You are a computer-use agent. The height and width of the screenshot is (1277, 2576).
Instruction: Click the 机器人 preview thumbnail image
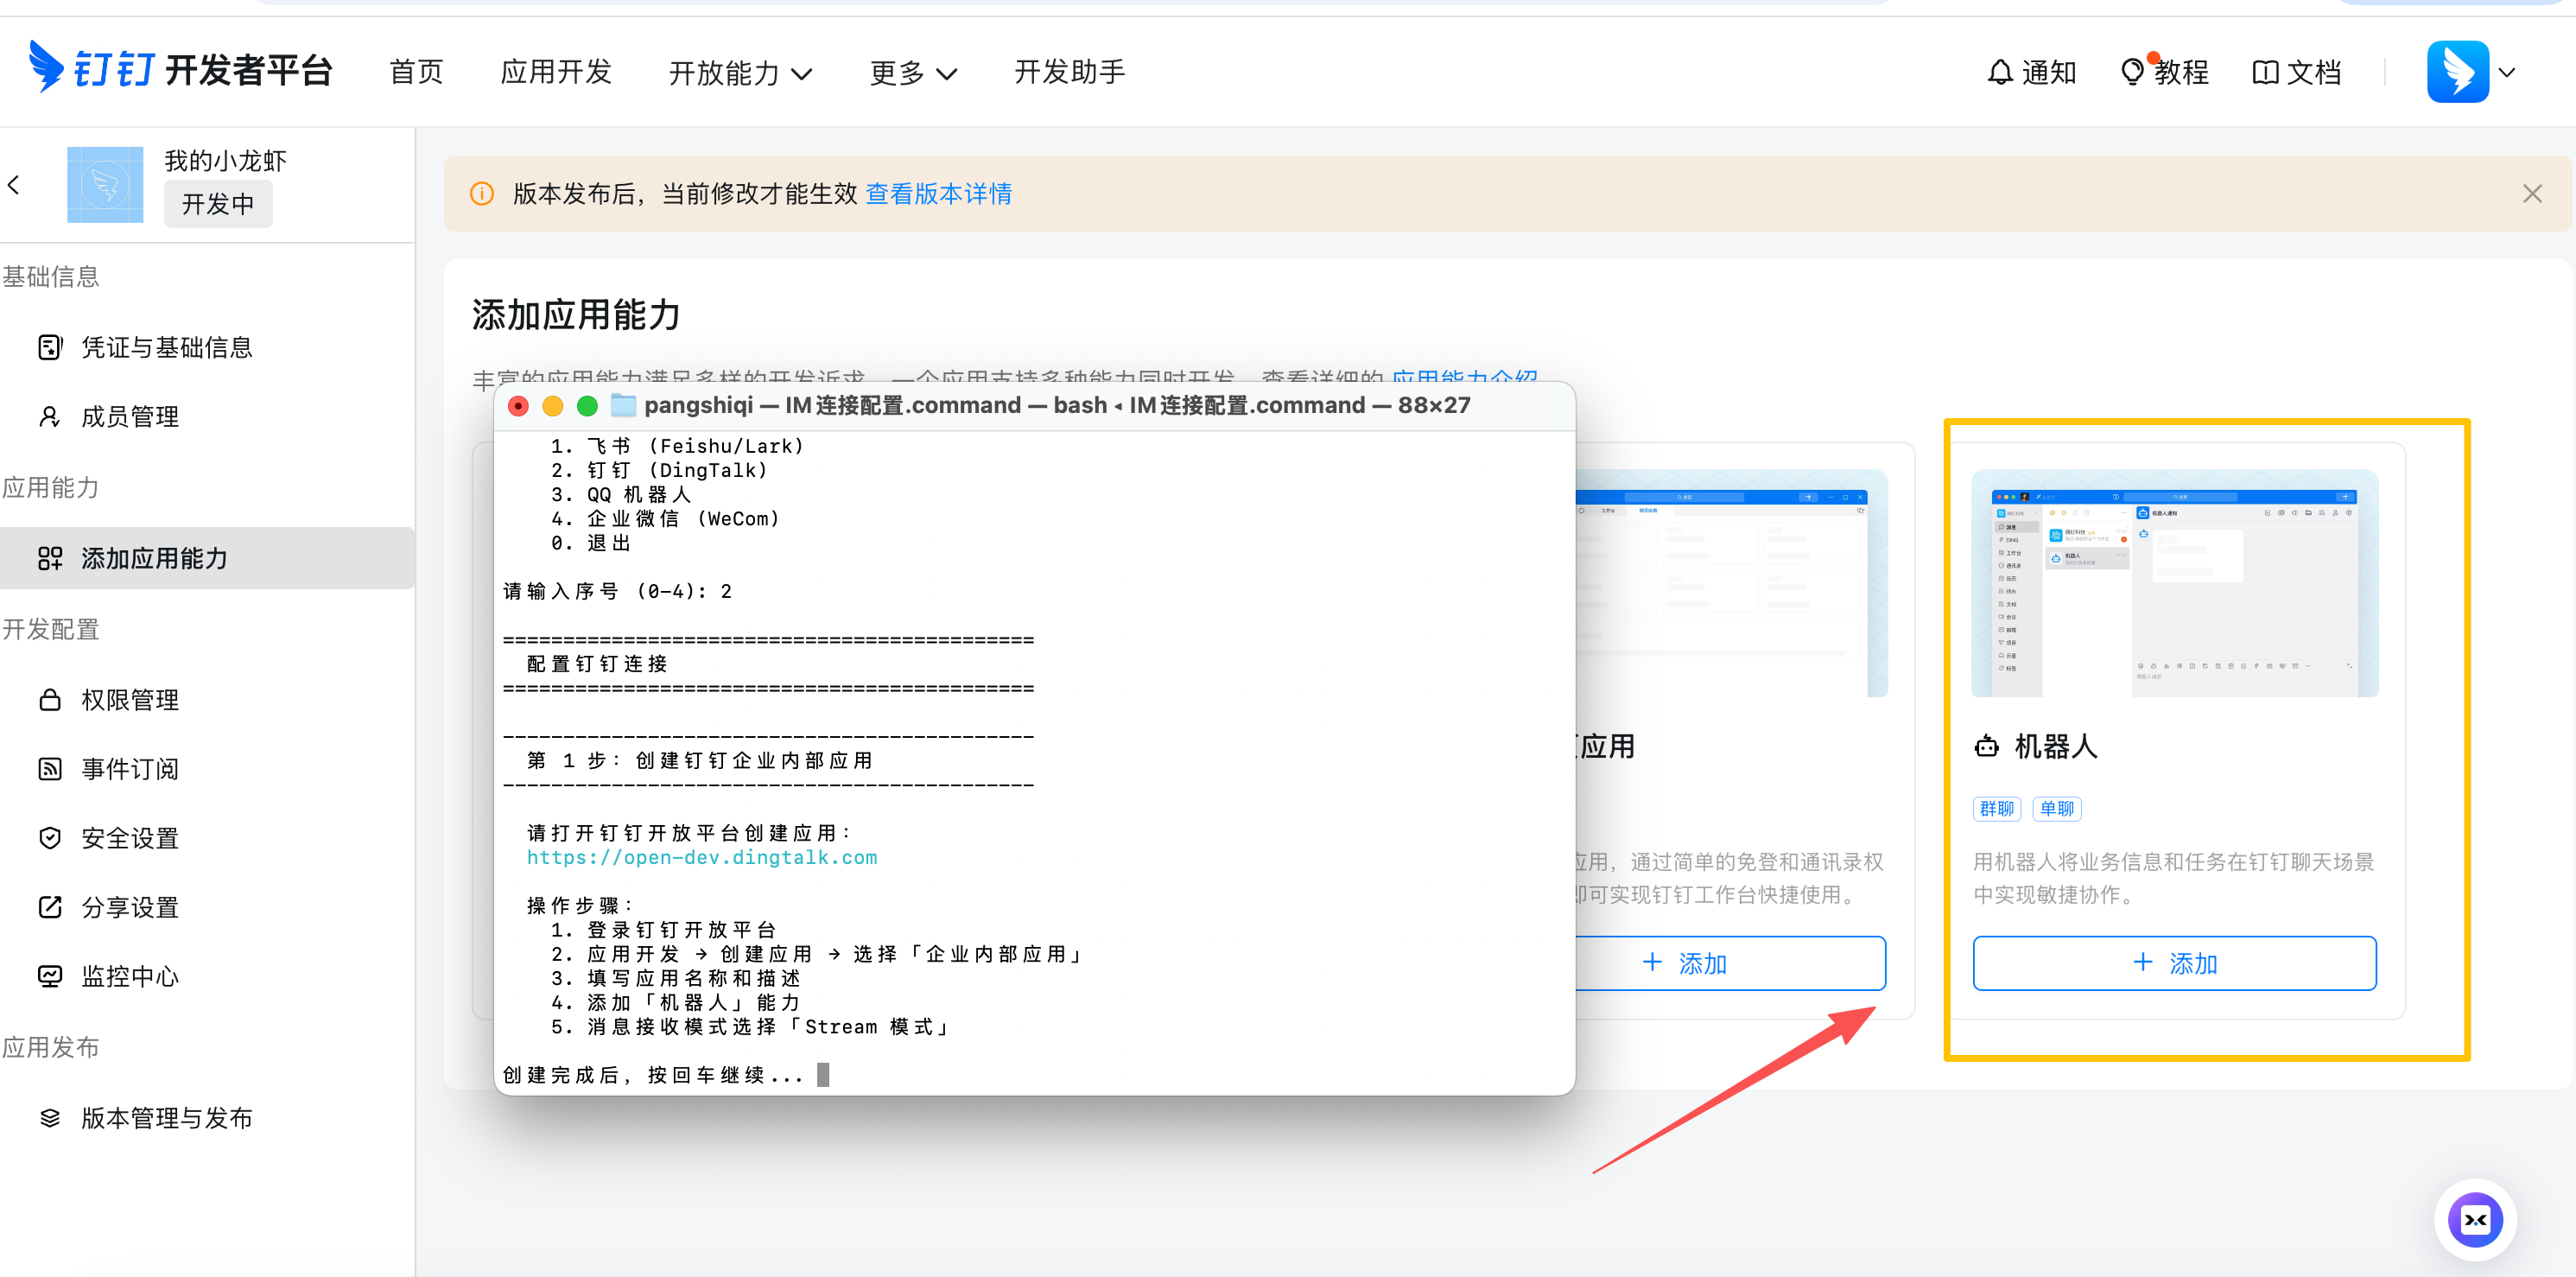[x=2174, y=584]
